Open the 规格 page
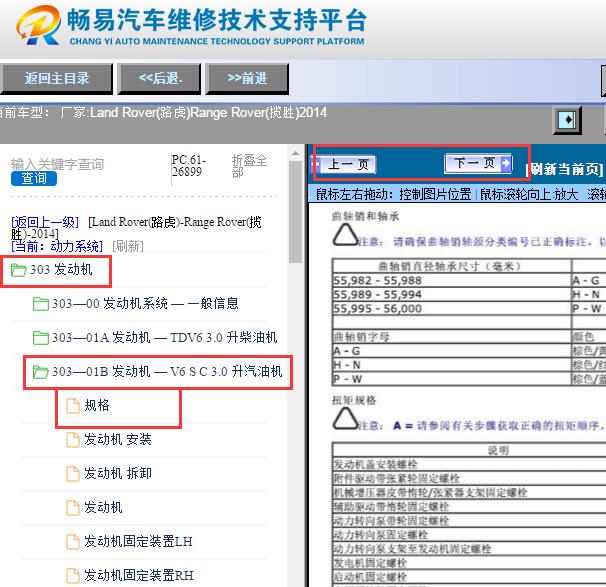Screen dimensions: 606x587 coord(97,406)
